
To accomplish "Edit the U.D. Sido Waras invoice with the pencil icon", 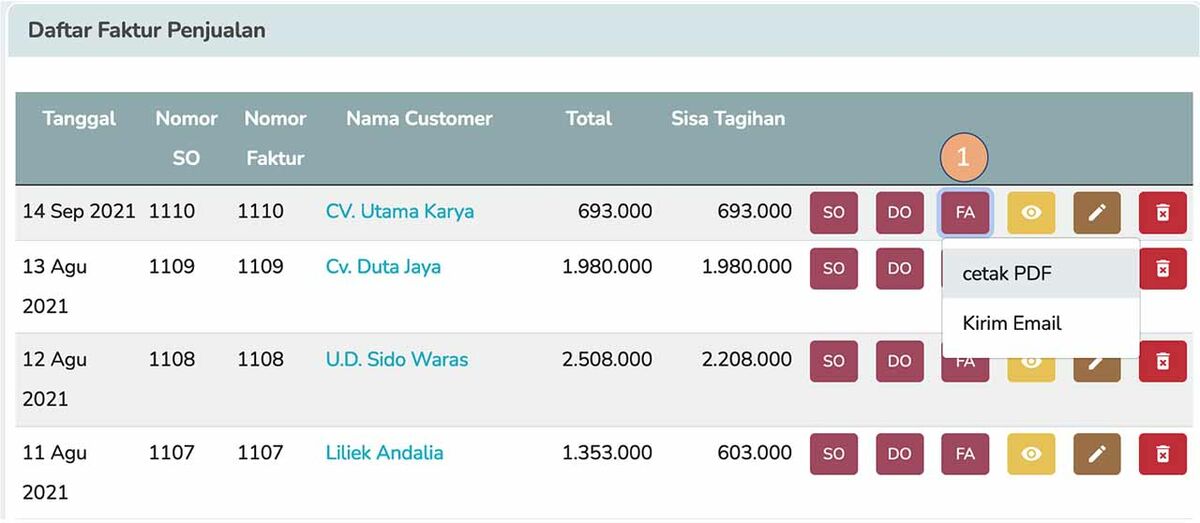I will point(1097,362).
